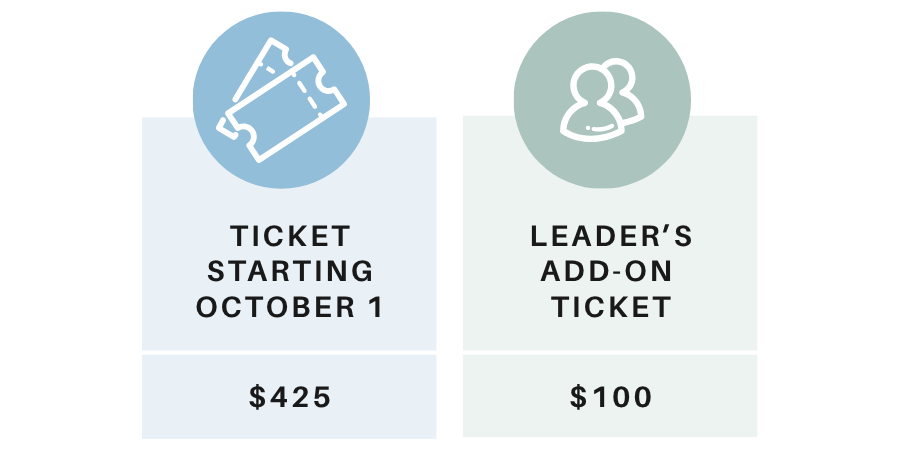Click the word "TICKET" above "STARTING"
Viewport: 900px width, 450px height.
(x=290, y=236)
